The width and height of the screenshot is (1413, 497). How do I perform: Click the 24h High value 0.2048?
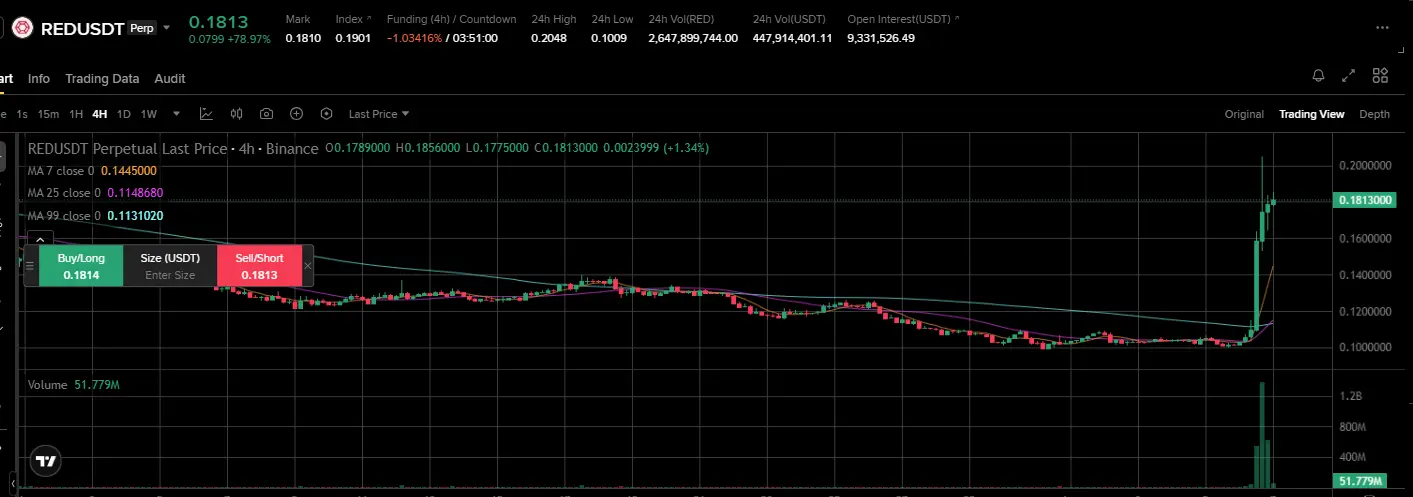pos(548,38)
